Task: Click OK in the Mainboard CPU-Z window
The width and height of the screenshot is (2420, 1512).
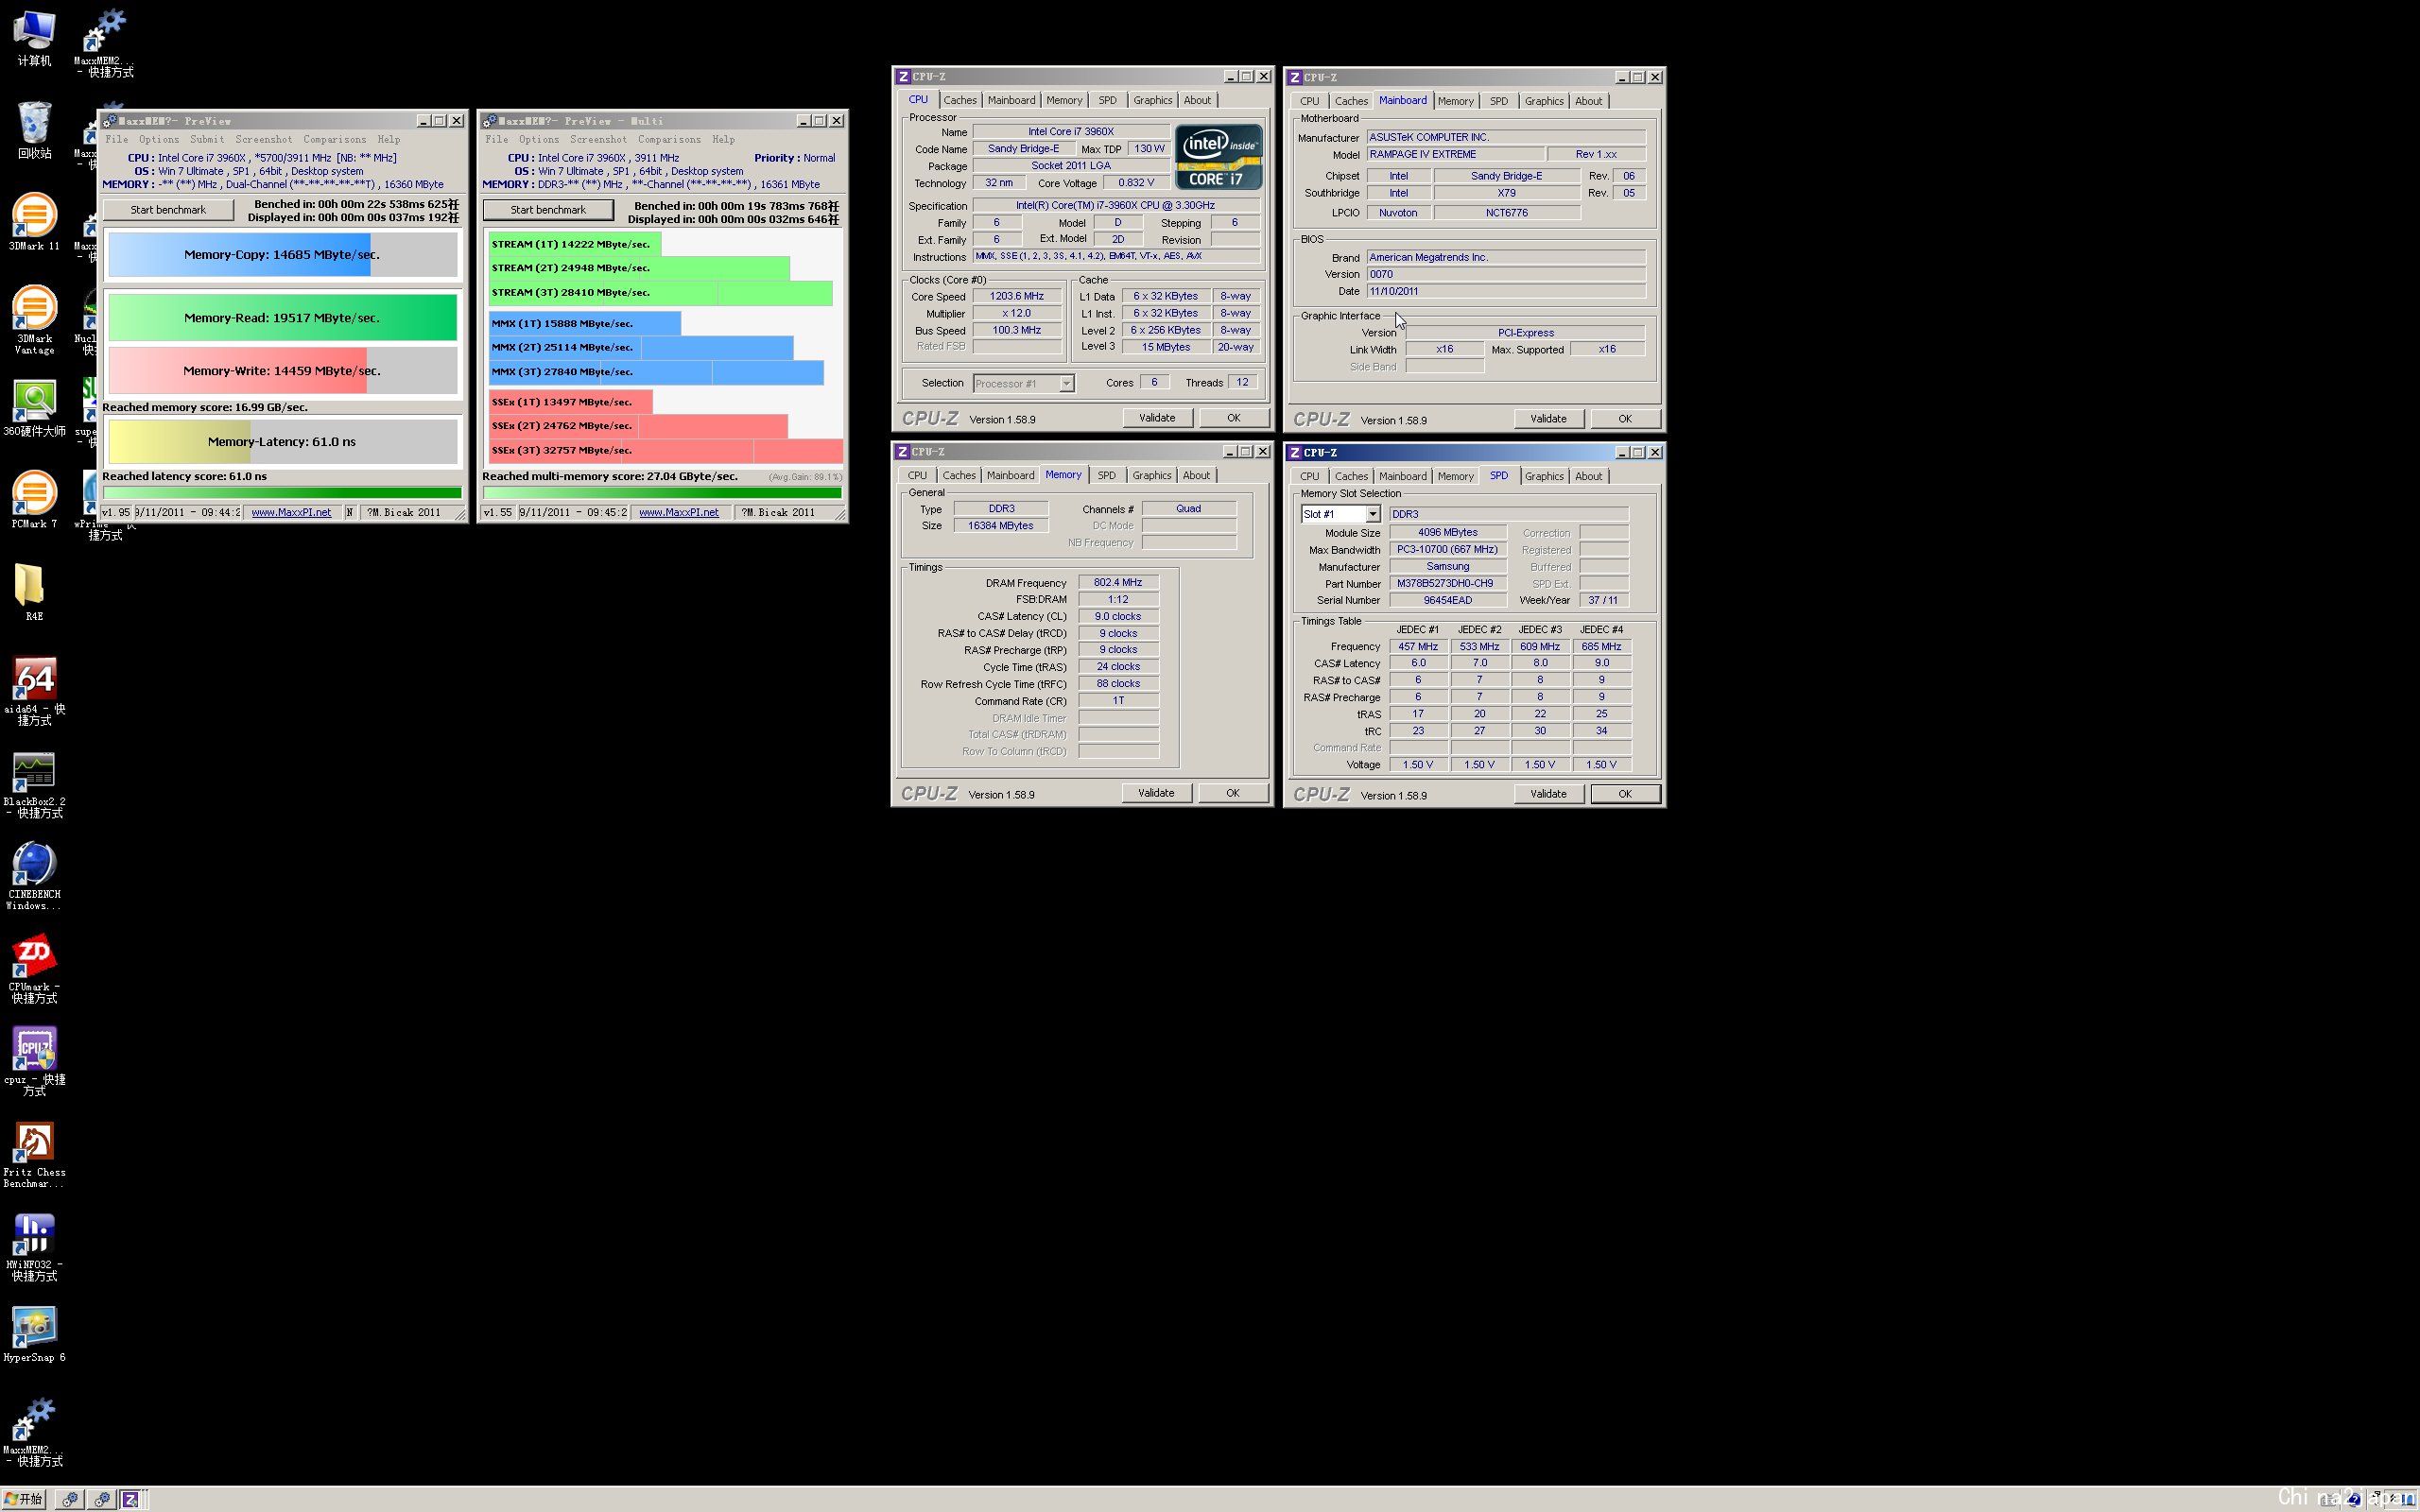Action: click(1624, 419)
